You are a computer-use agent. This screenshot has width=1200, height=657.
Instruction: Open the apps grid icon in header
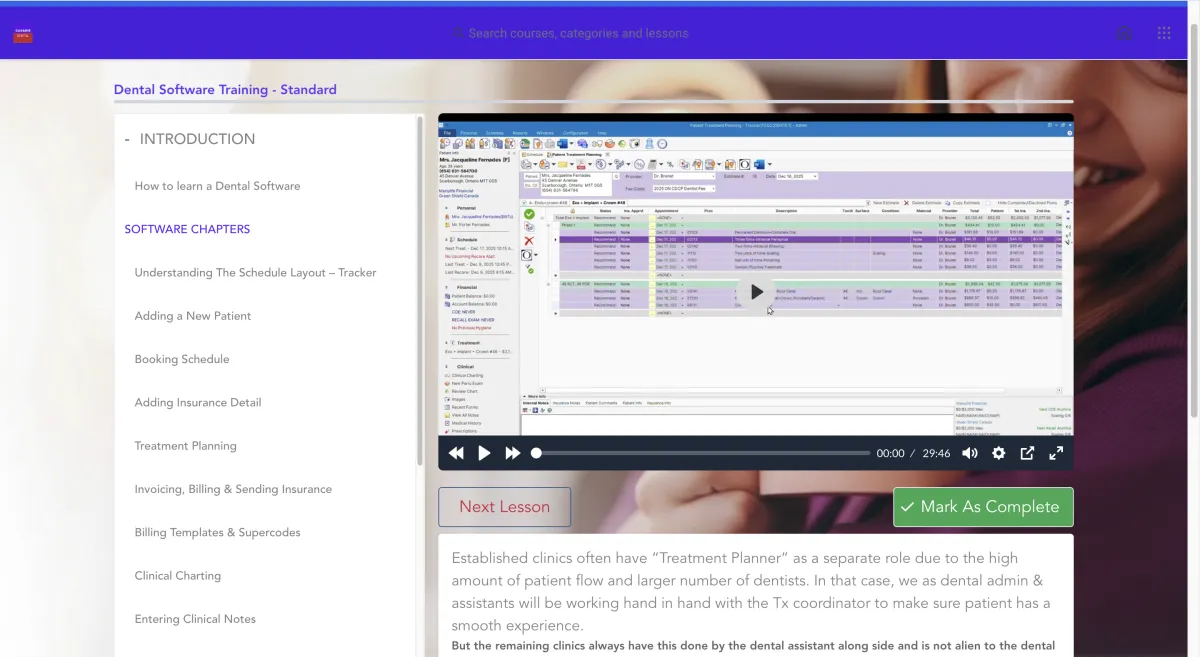[1164, 33]
